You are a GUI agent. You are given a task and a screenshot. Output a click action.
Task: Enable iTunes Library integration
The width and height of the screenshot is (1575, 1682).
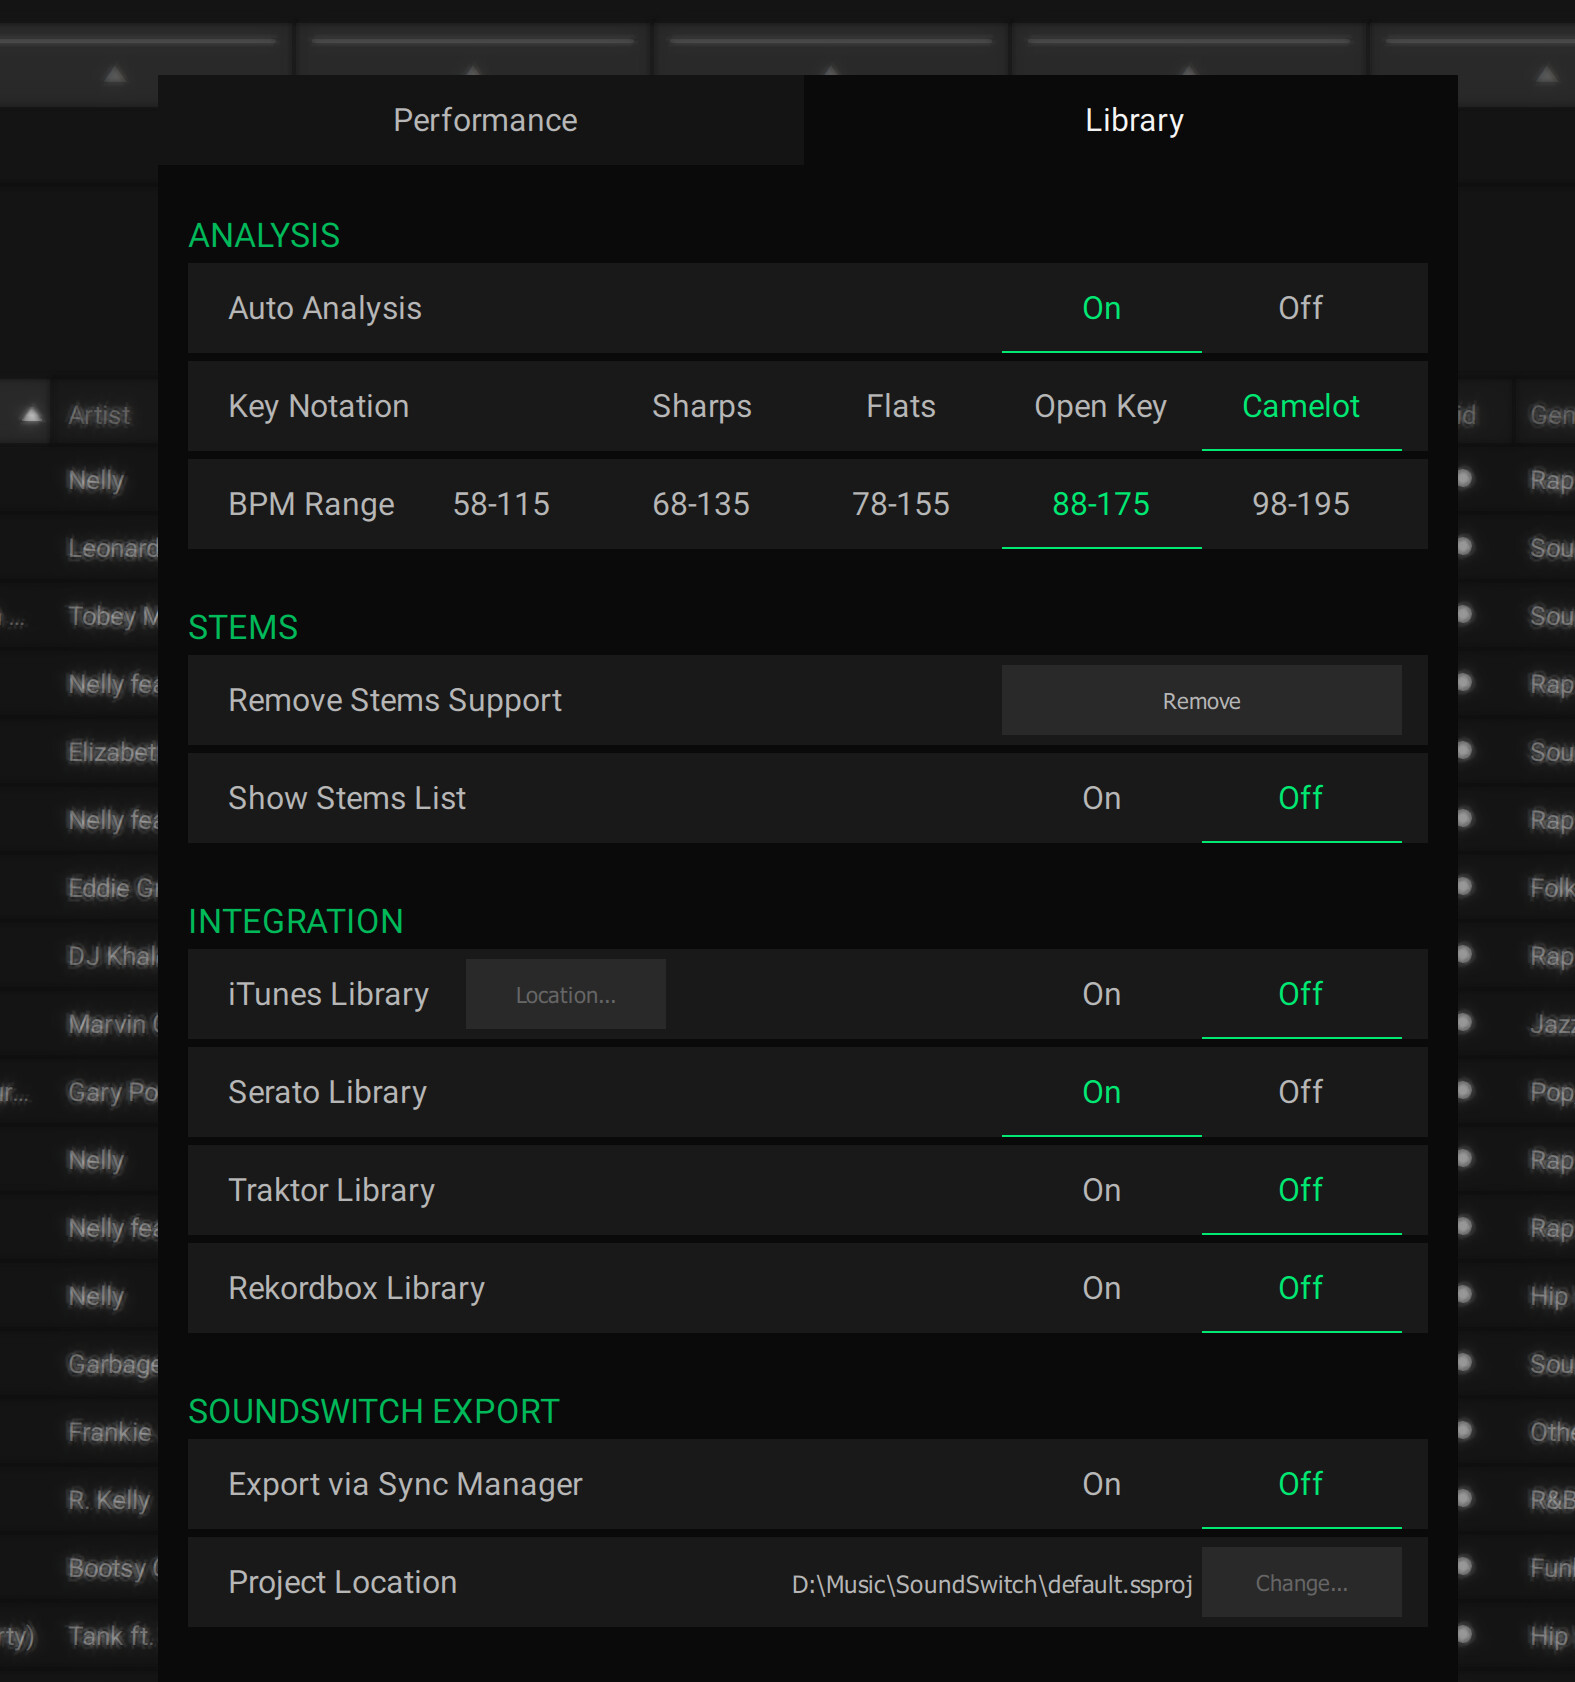(1101, 994)
